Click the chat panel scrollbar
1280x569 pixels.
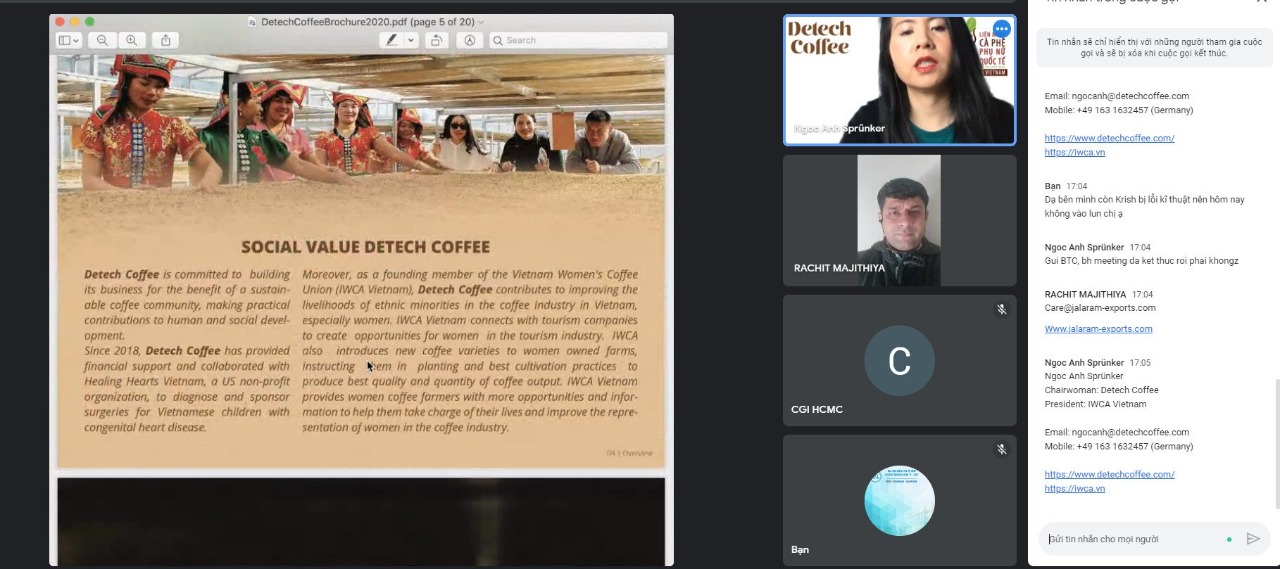coord(1276,444)
